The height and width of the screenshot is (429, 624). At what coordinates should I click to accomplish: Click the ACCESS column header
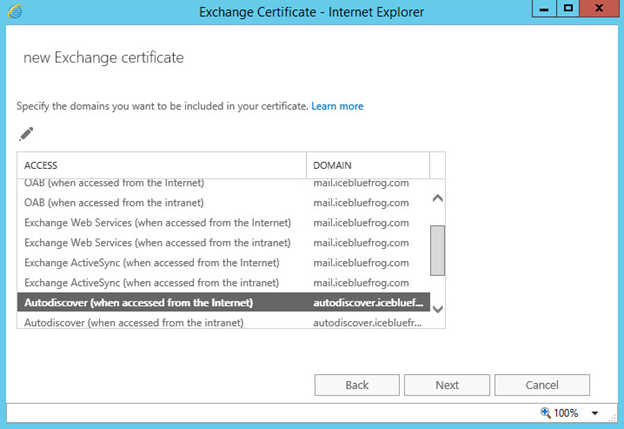point(162,165)
